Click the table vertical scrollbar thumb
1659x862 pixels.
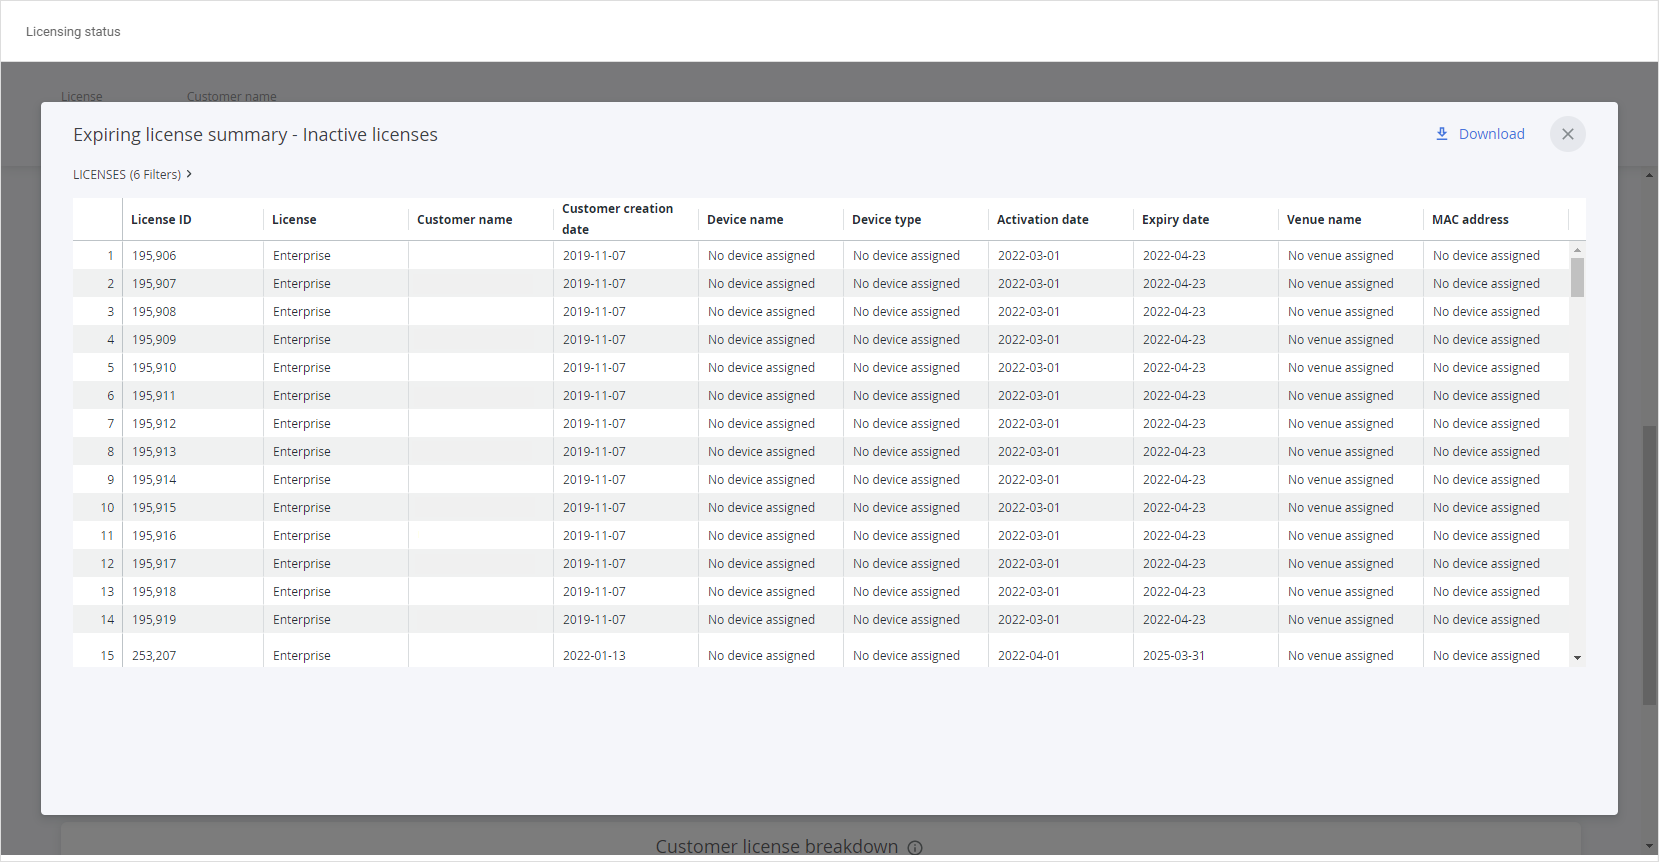(x=1577, y=277)
